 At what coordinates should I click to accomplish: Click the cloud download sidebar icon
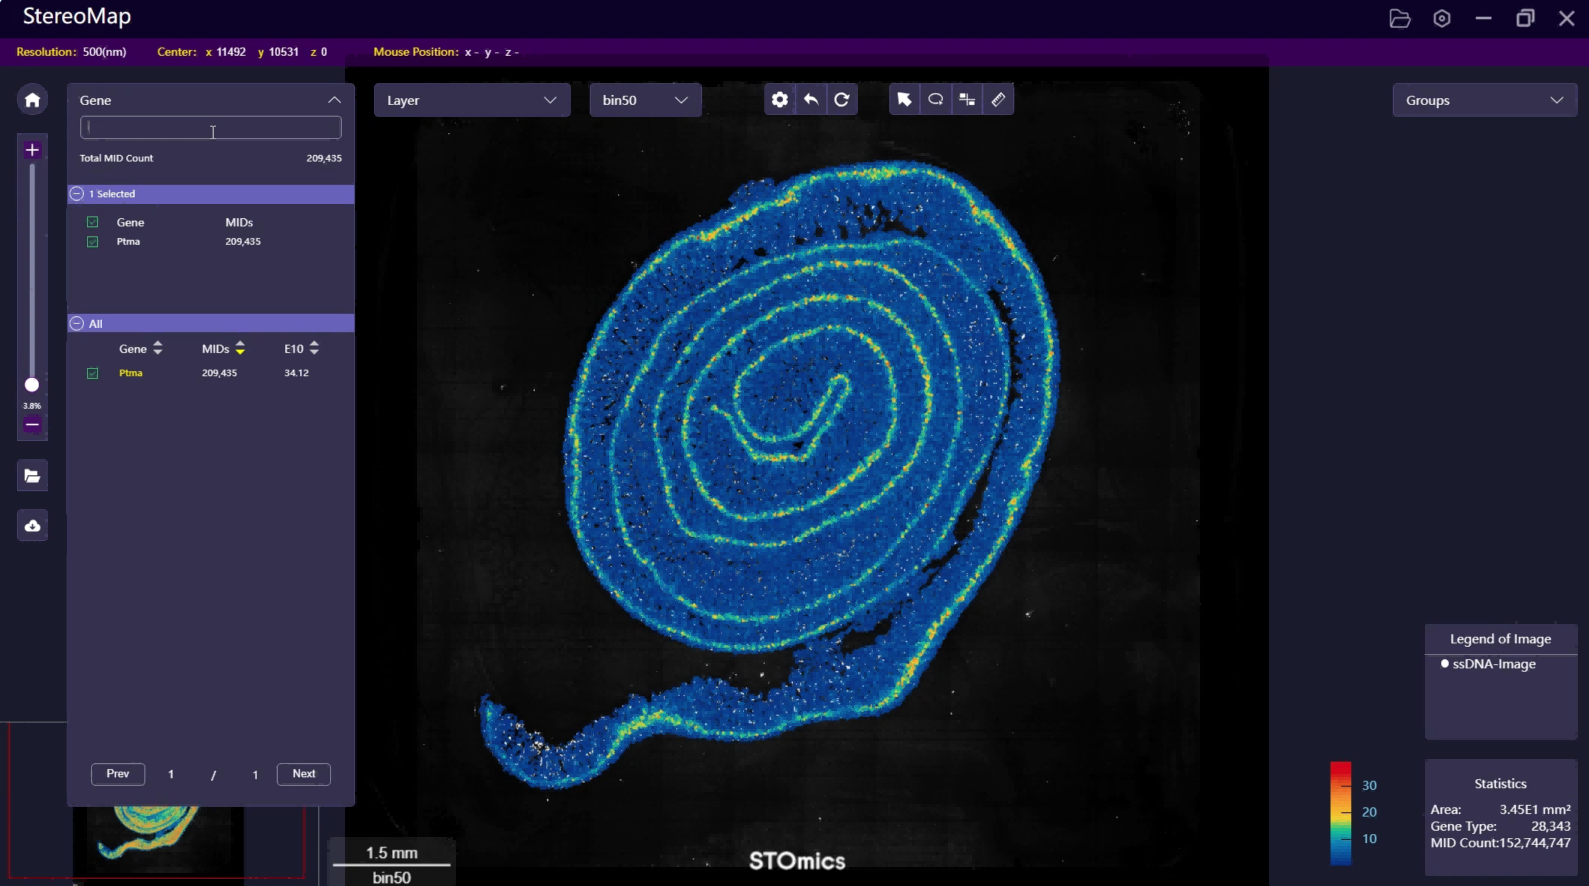pos(32,526)
